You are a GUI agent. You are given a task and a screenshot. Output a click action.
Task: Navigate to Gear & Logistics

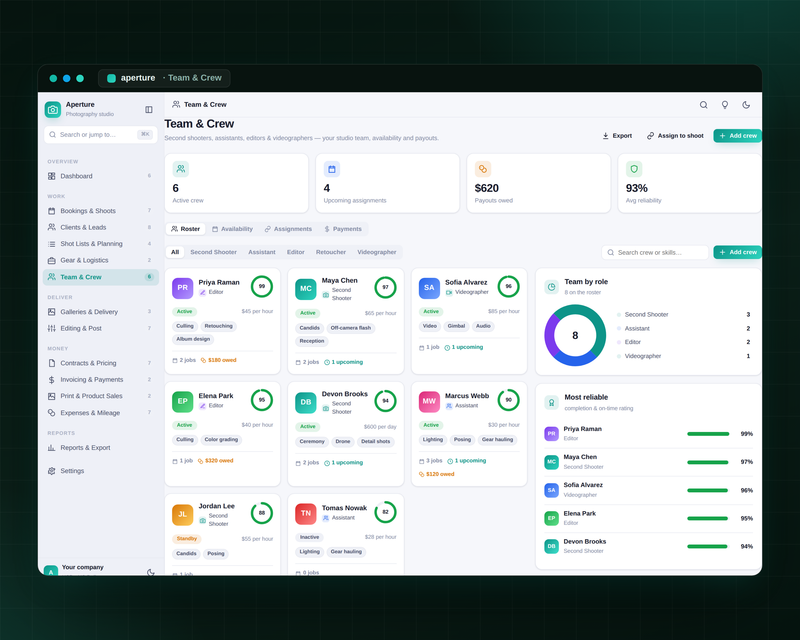tap(101, 260)
